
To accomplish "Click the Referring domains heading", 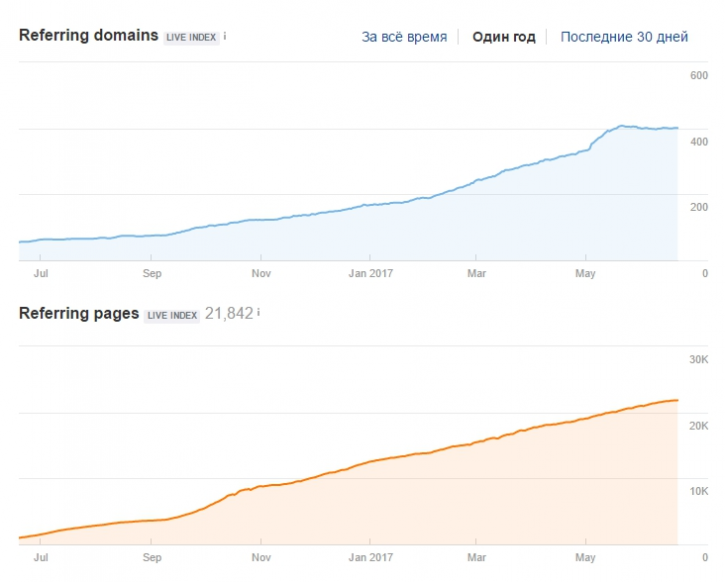I will click(88, 35).
